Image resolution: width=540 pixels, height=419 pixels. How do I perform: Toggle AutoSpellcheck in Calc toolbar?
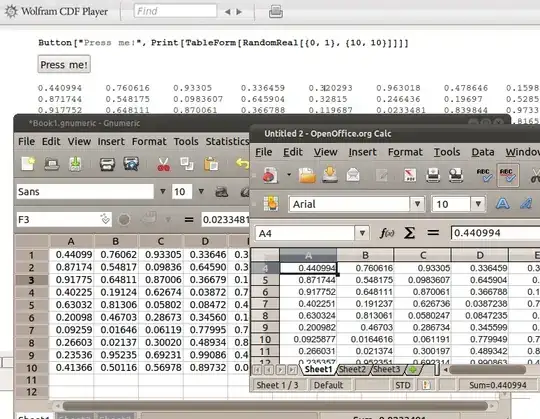click(508, 175)
